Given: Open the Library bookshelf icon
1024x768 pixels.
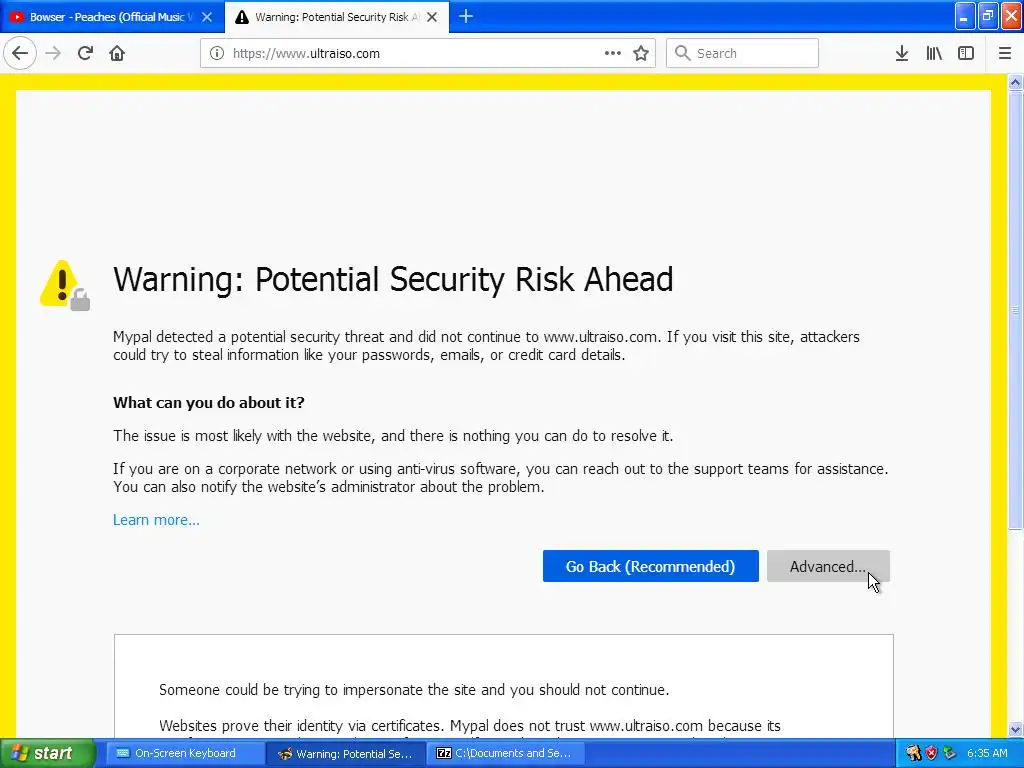Looking at the screenshot, I should point(934,53).
